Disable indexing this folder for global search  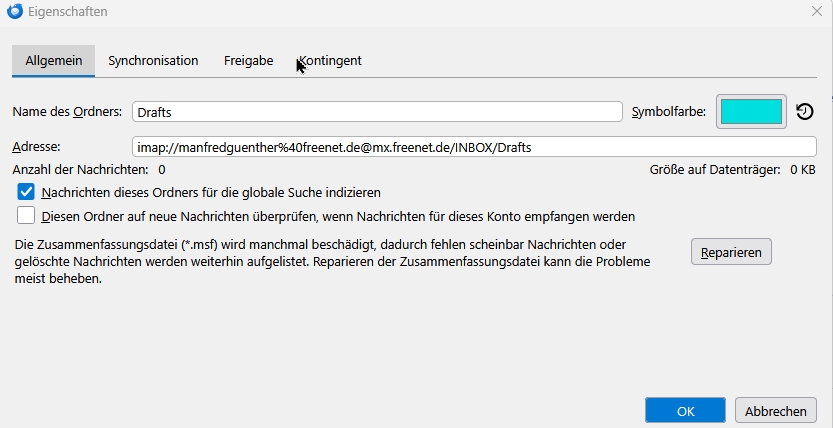27,191
